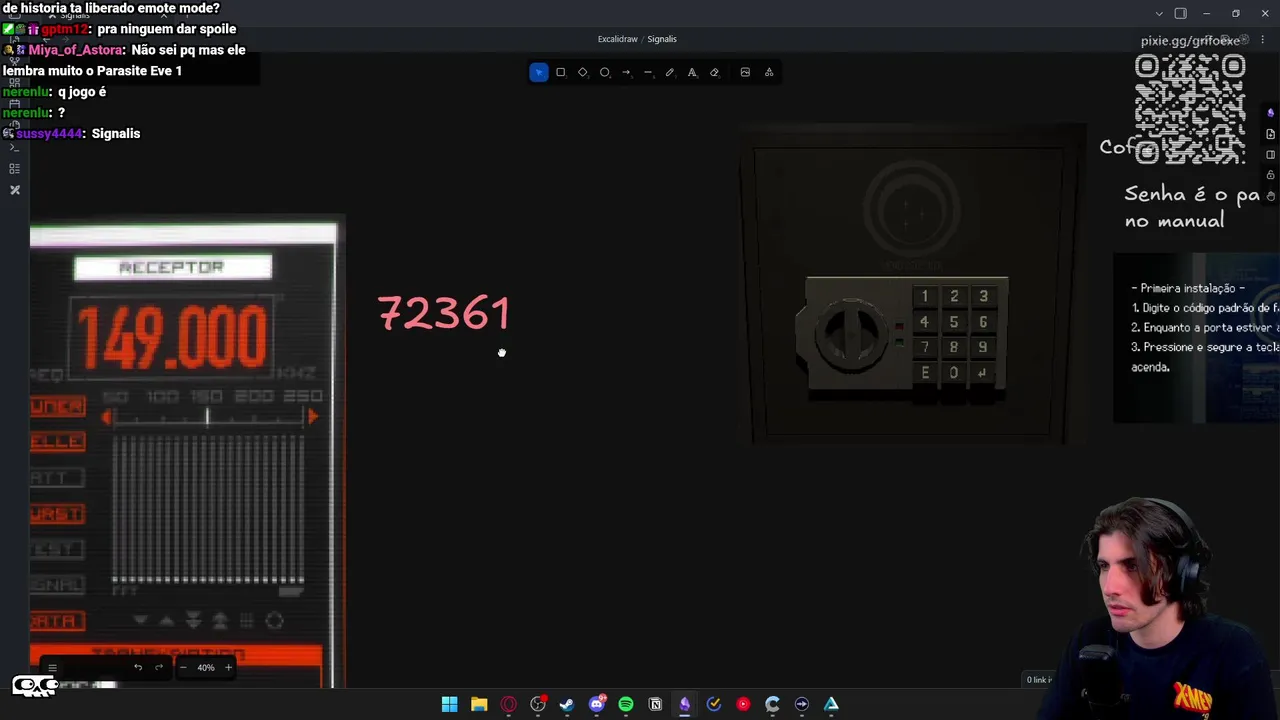This screenshot has height=720, width=1280.
Task: Choose the Insert image tool
Action: point(745,72)
